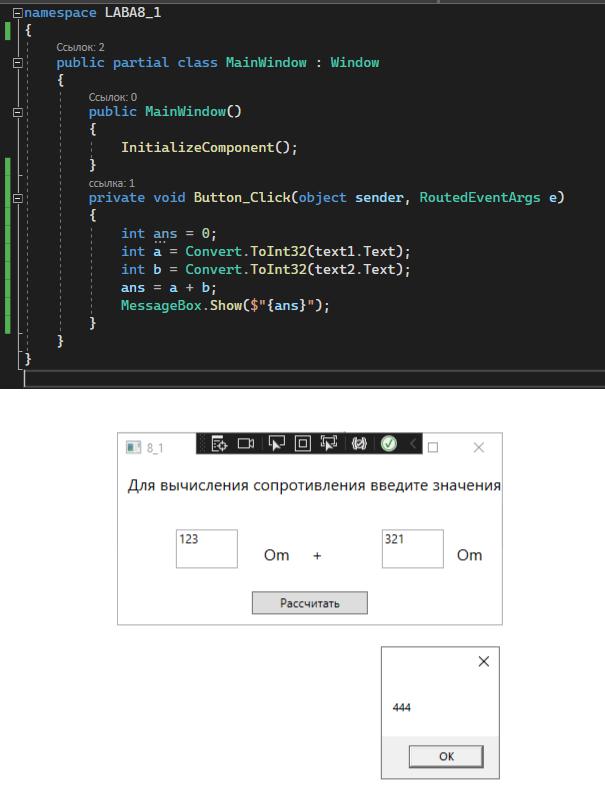This screenshot has height=786, width=605.
Task: Open the 'Ссылок: 0' references CodeLens link
Action: (113, 97)
